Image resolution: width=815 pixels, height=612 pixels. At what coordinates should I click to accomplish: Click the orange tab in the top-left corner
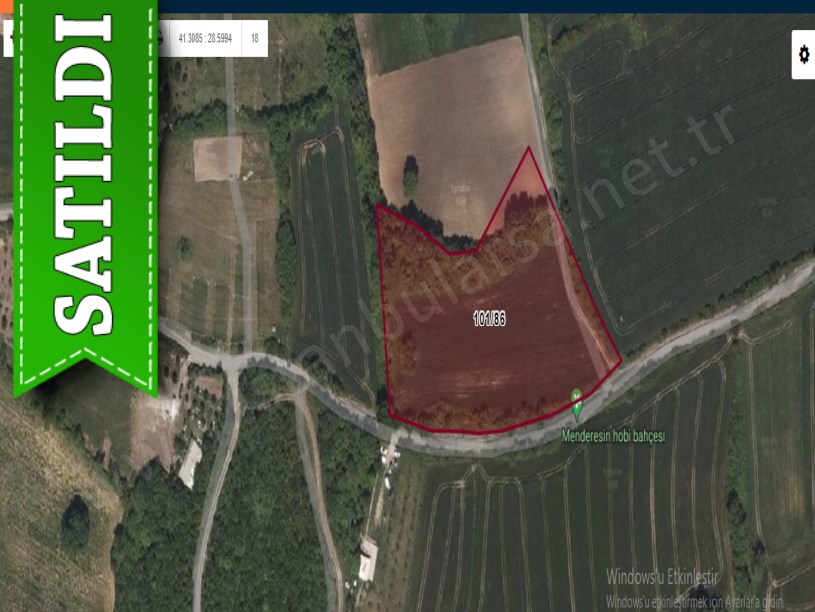tap(6, 6)
